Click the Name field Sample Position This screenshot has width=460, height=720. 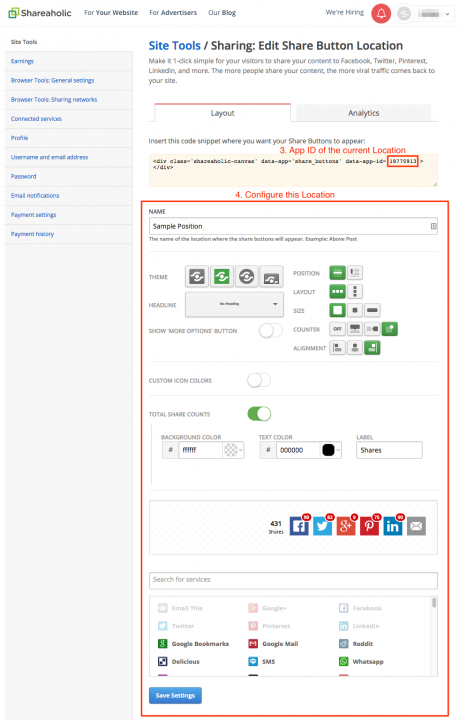click(293, 226)
